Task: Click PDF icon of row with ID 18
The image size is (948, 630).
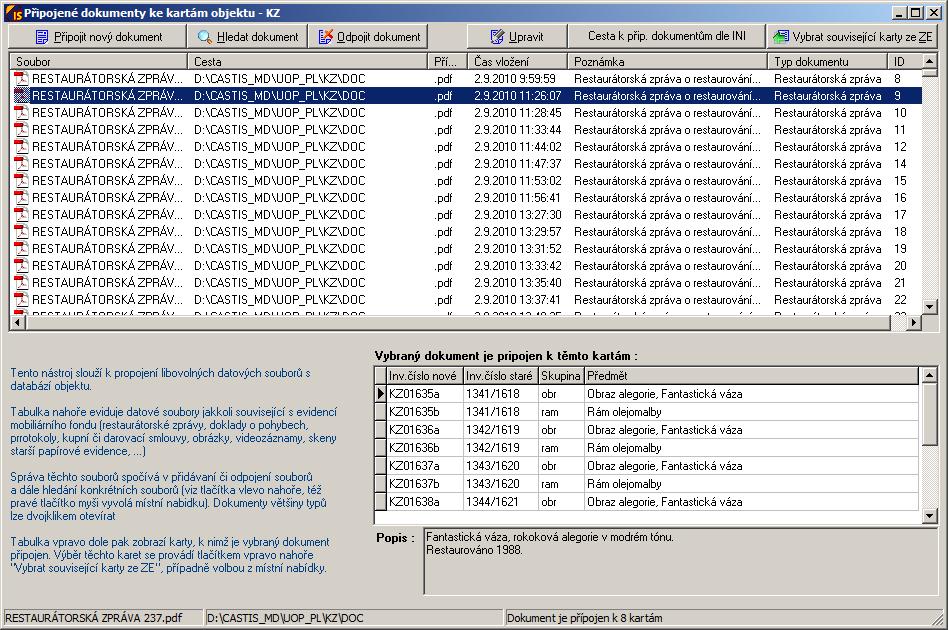Action: pos(22,231)
